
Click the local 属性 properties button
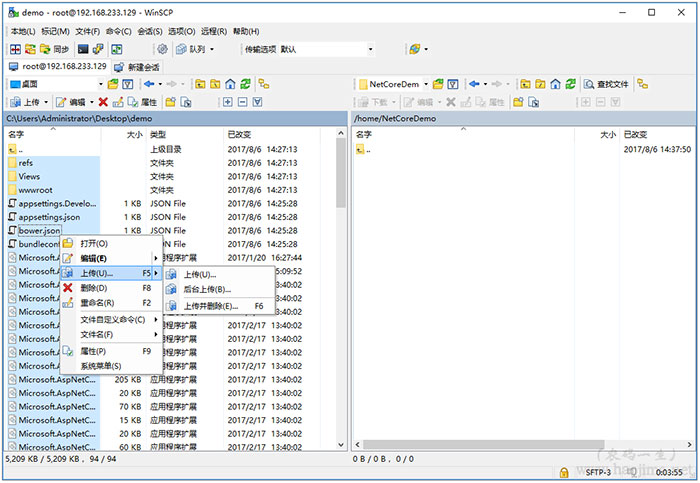[142, 102]
